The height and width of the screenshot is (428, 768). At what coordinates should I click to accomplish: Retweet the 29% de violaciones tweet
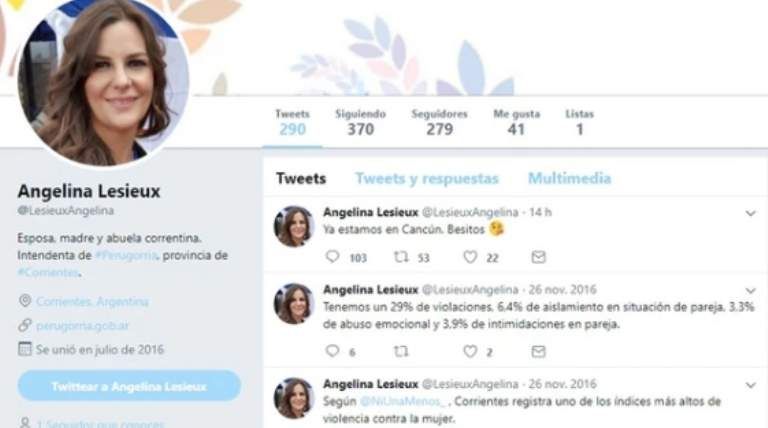tap(401, 351)
